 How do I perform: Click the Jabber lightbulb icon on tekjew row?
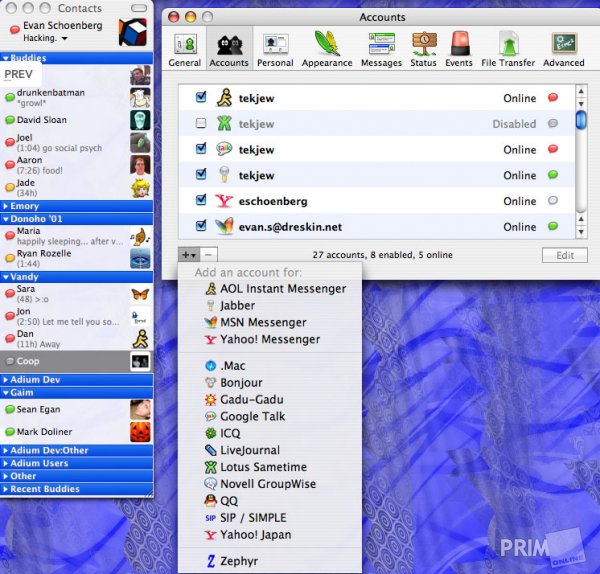pyautogui.click(x=224, y=174)
